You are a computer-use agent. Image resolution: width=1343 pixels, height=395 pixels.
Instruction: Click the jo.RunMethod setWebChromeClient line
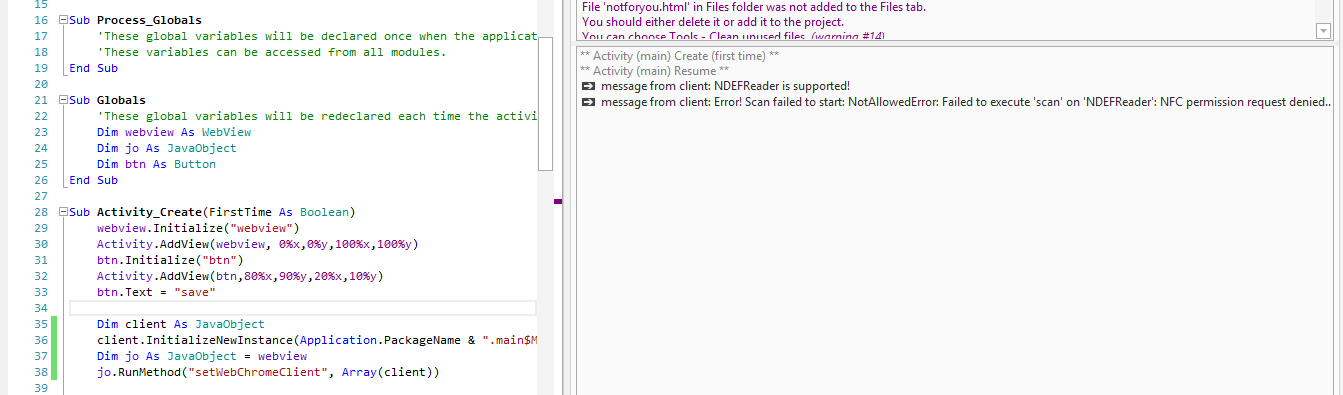pos(268,372)
